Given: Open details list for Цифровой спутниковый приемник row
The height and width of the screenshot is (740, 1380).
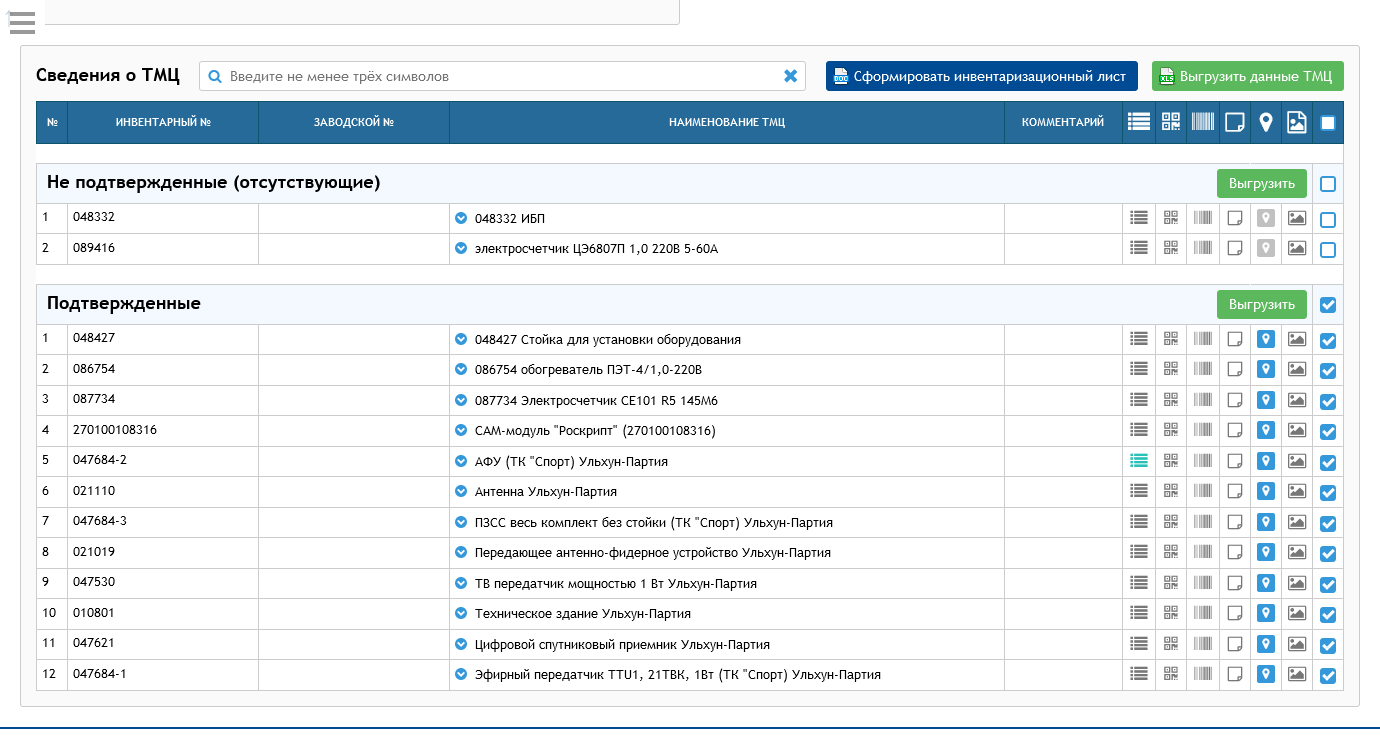Looking at the screenshot, I should coord(1138,644).
